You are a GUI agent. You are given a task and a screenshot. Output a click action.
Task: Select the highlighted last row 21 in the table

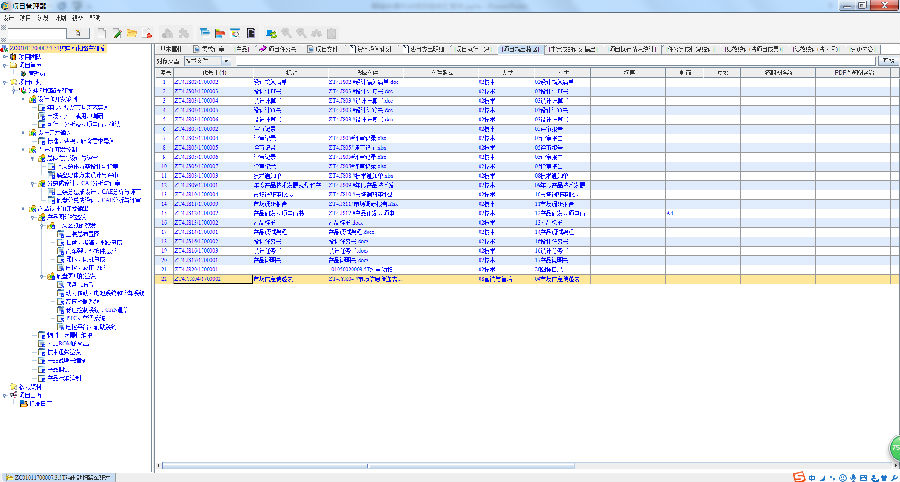400,279
